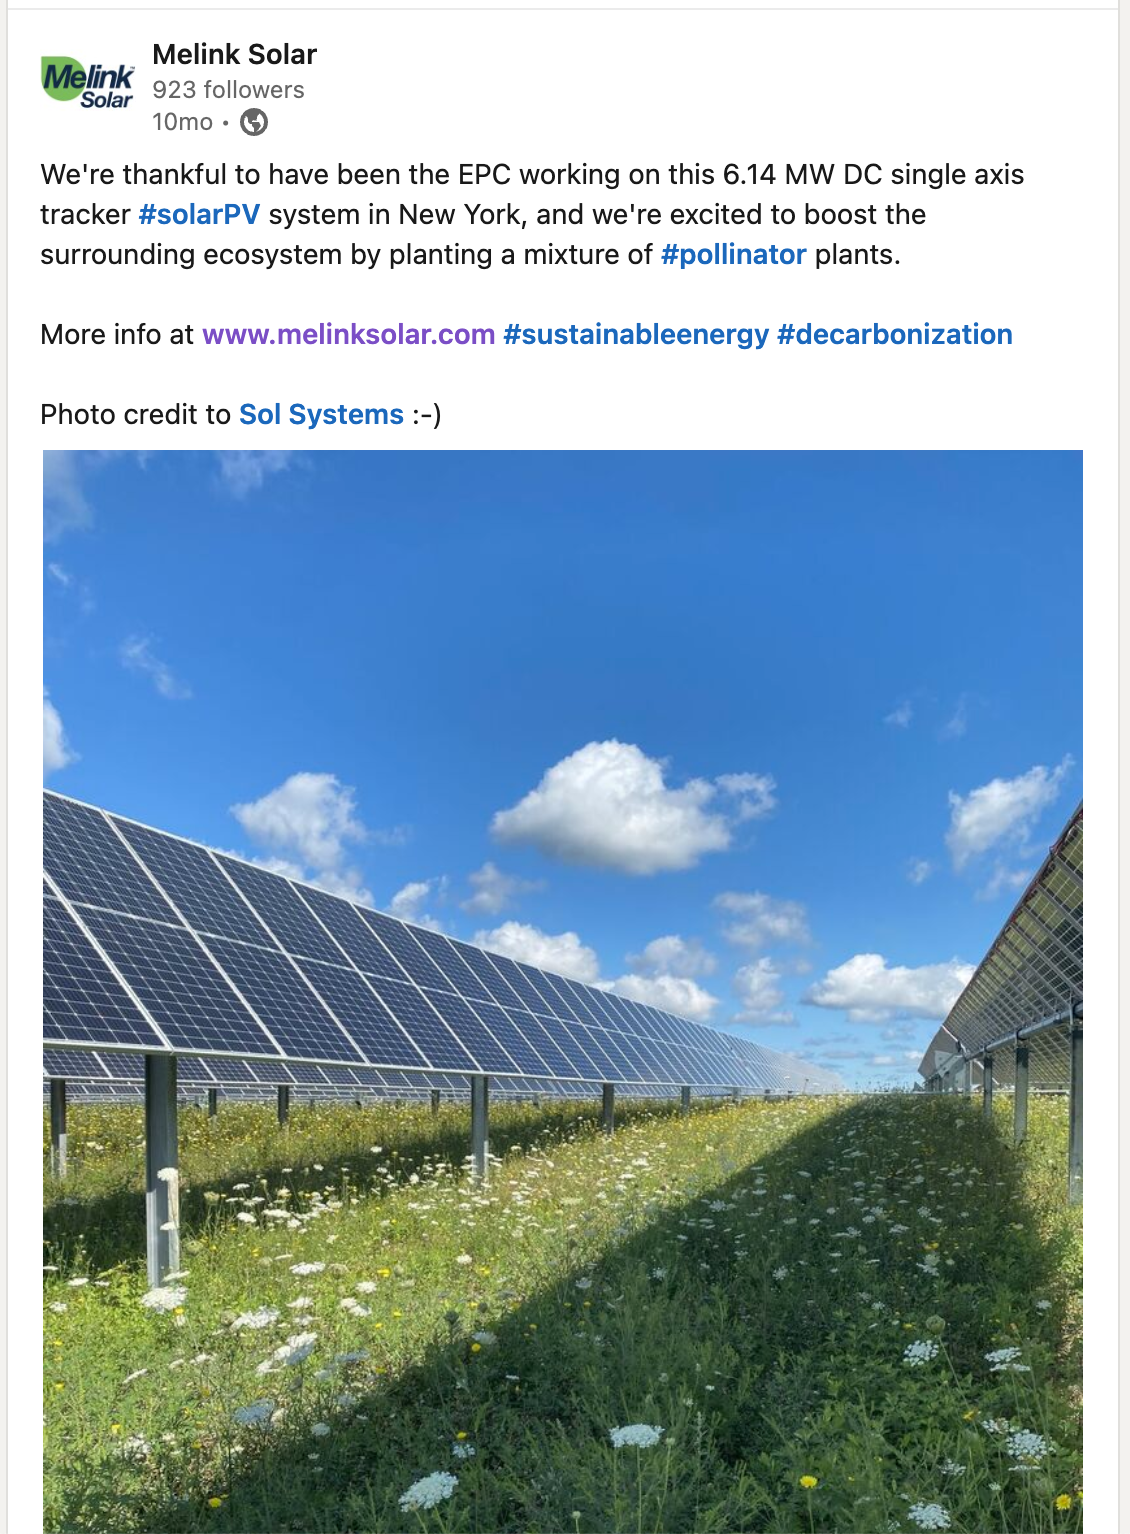This screenshot has width=1130, height=1534.
Task: Click the post's first text paragraph
Action: (x=532, y=214)
